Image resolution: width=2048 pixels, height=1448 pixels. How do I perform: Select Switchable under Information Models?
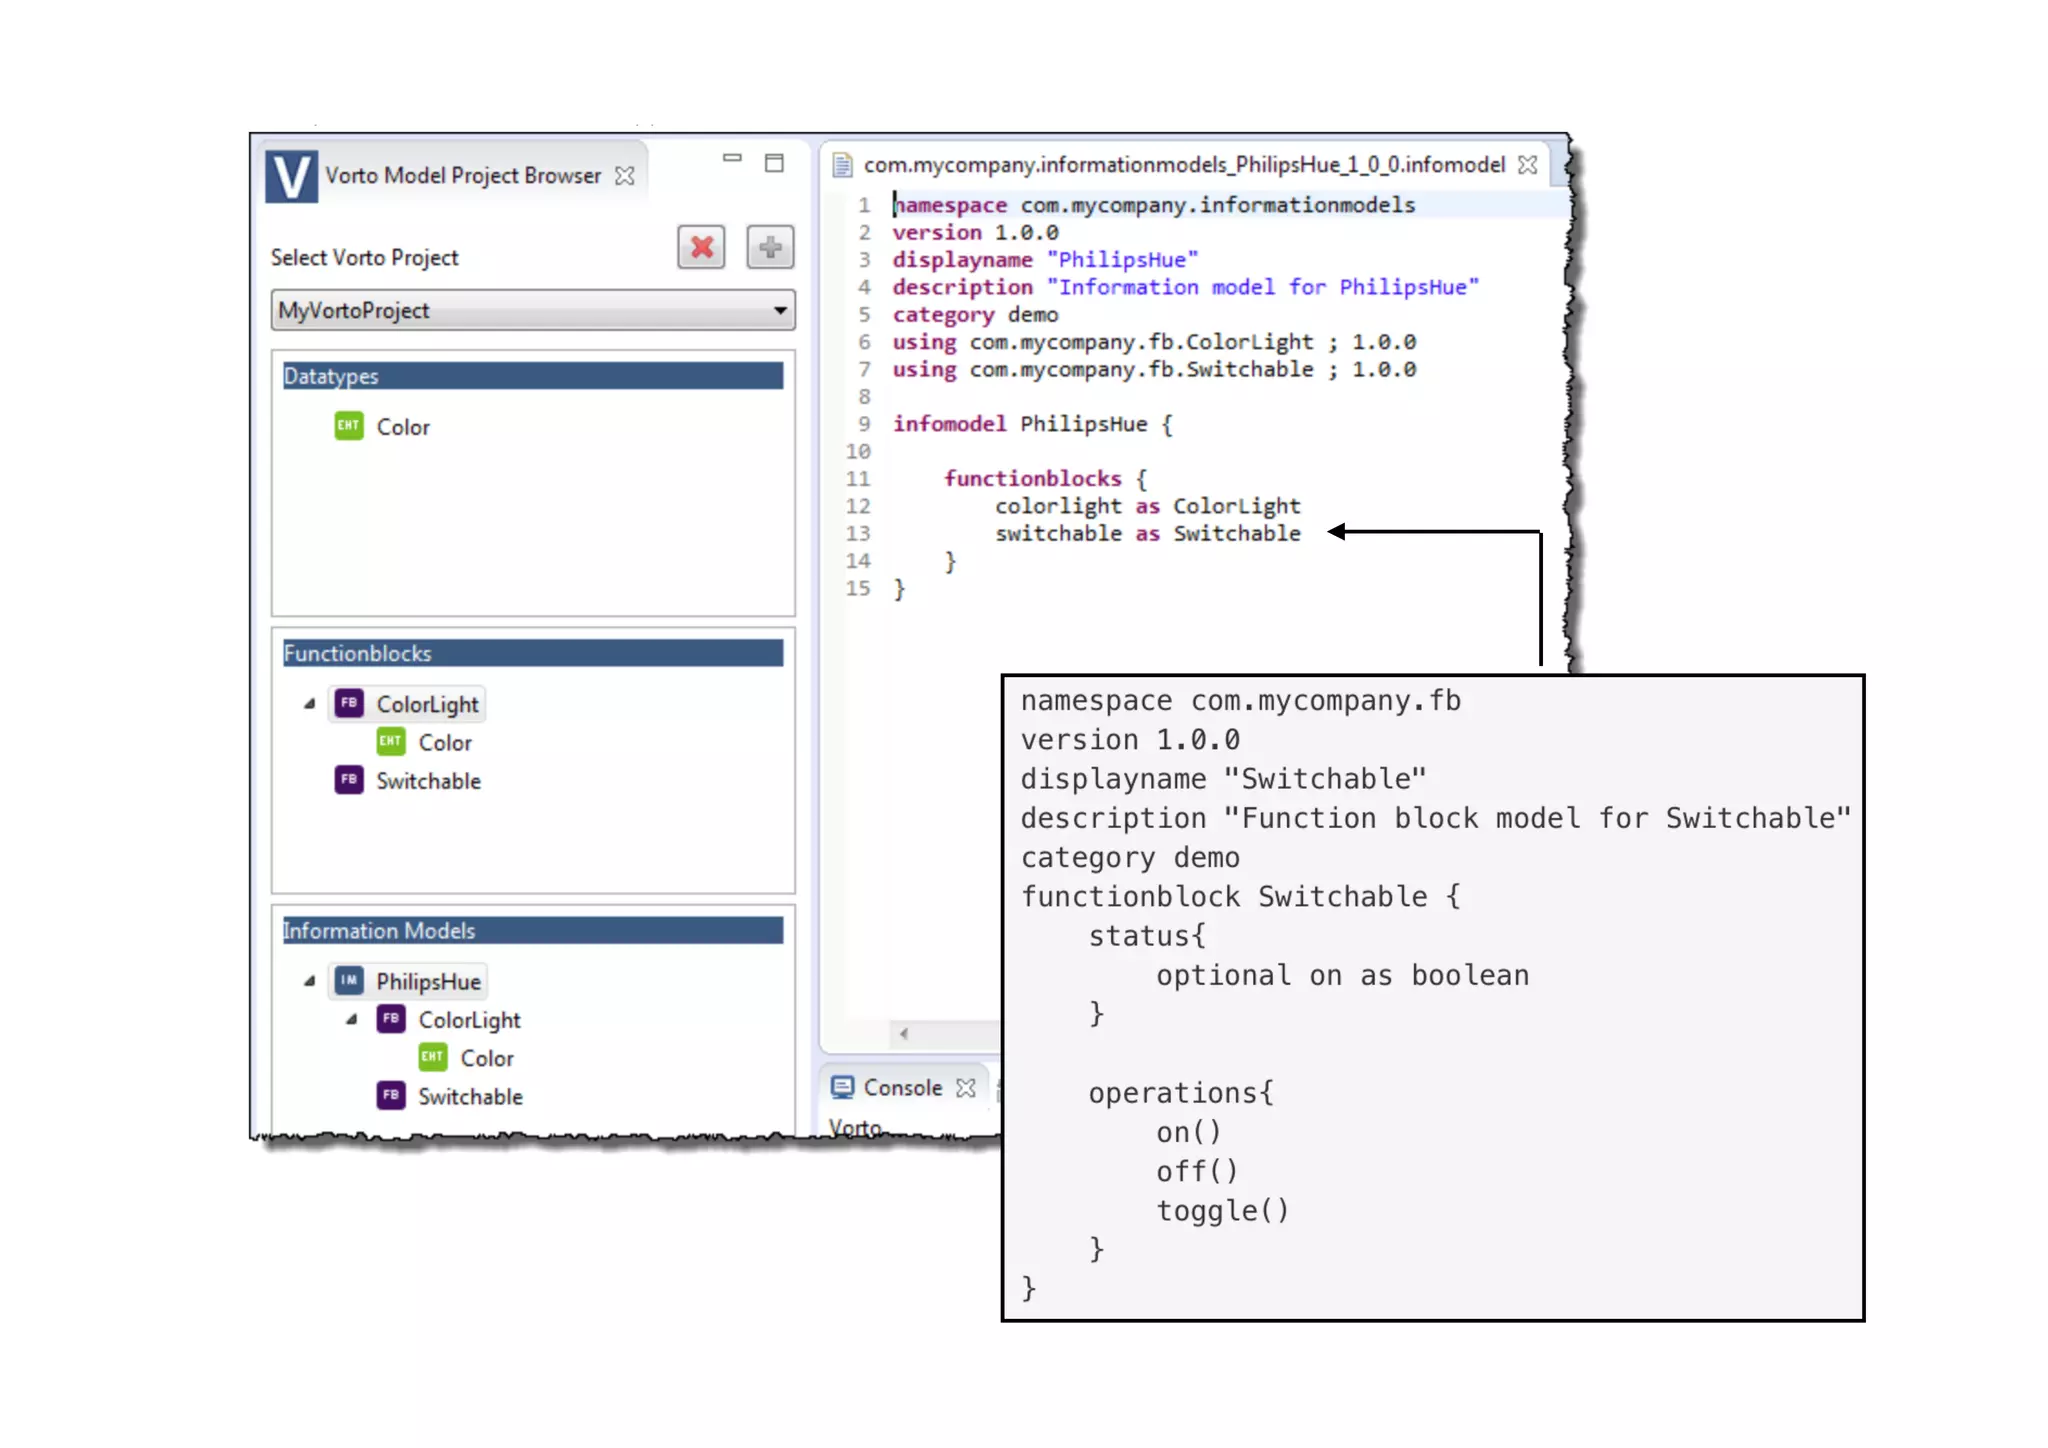[470, 1097]
